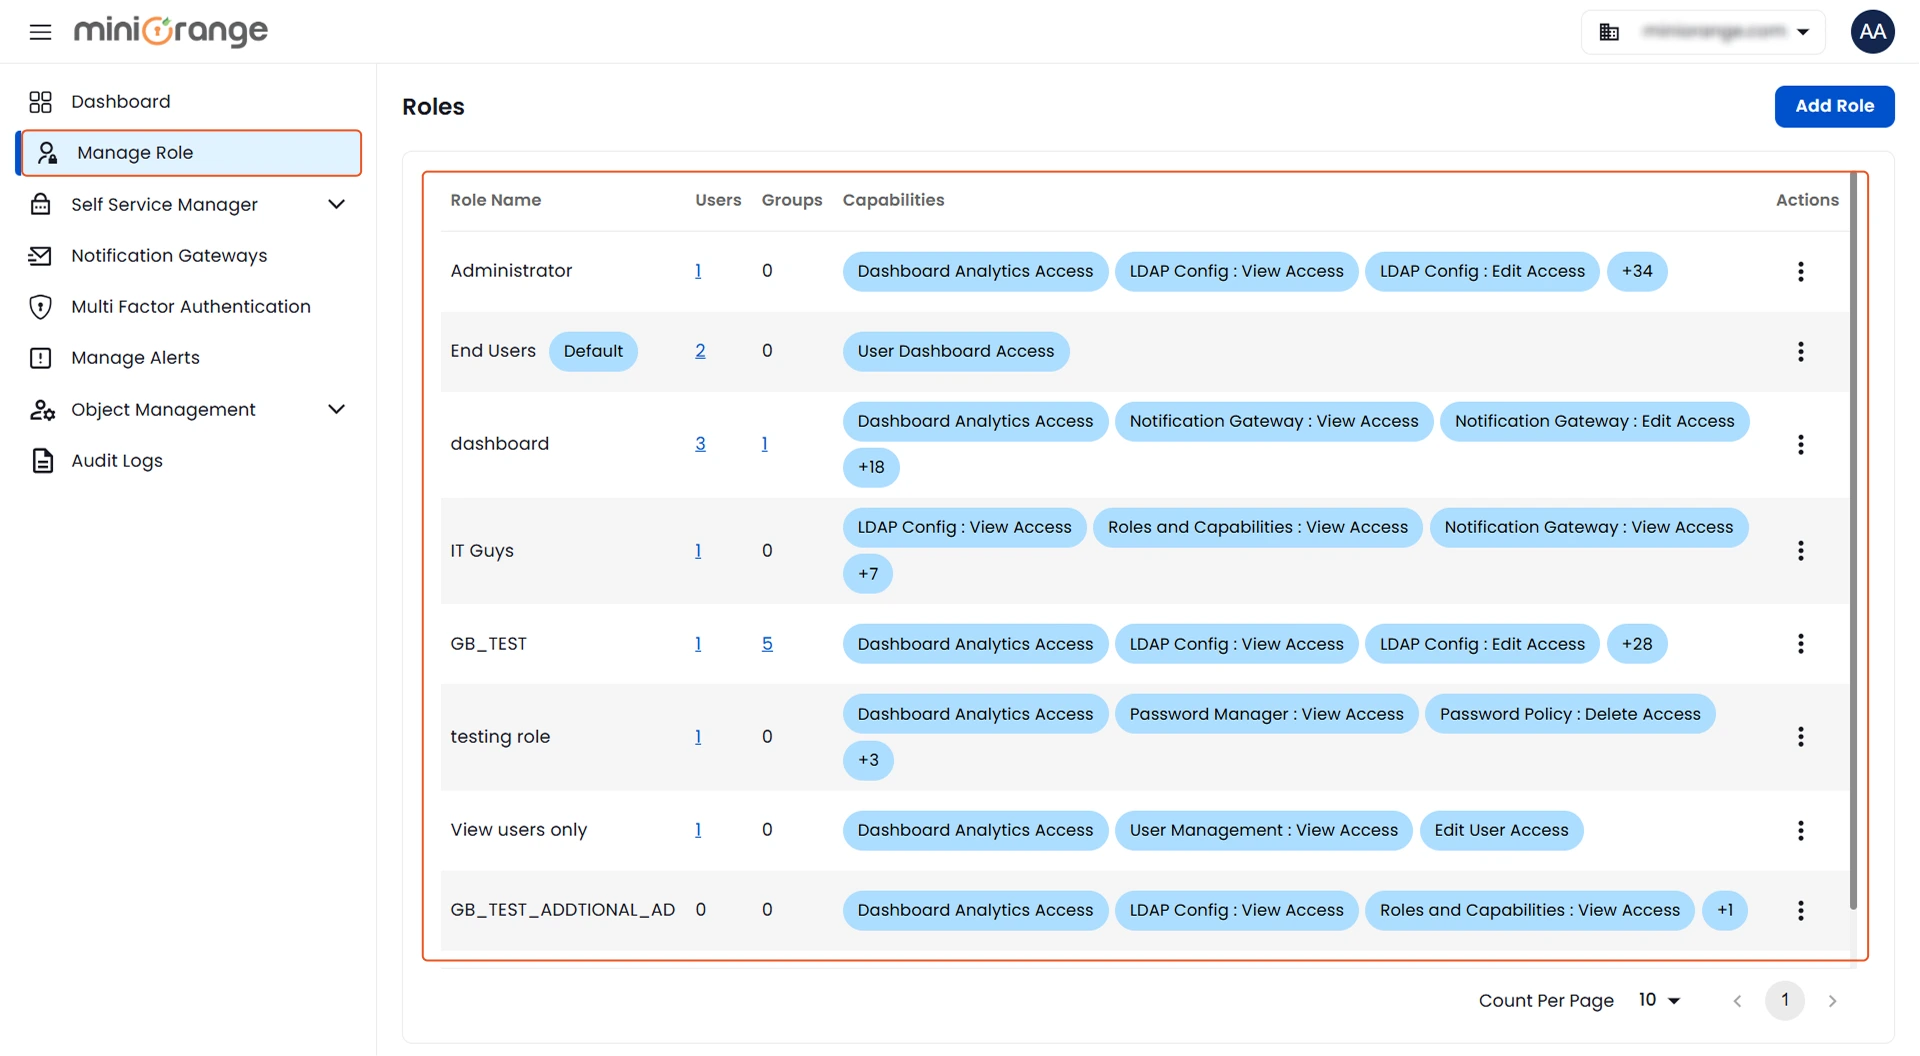Screen dimensions: 1920x1056
Task: Click the Multi Factor Authentication shield icon
Action: click(x=40, y=306)
